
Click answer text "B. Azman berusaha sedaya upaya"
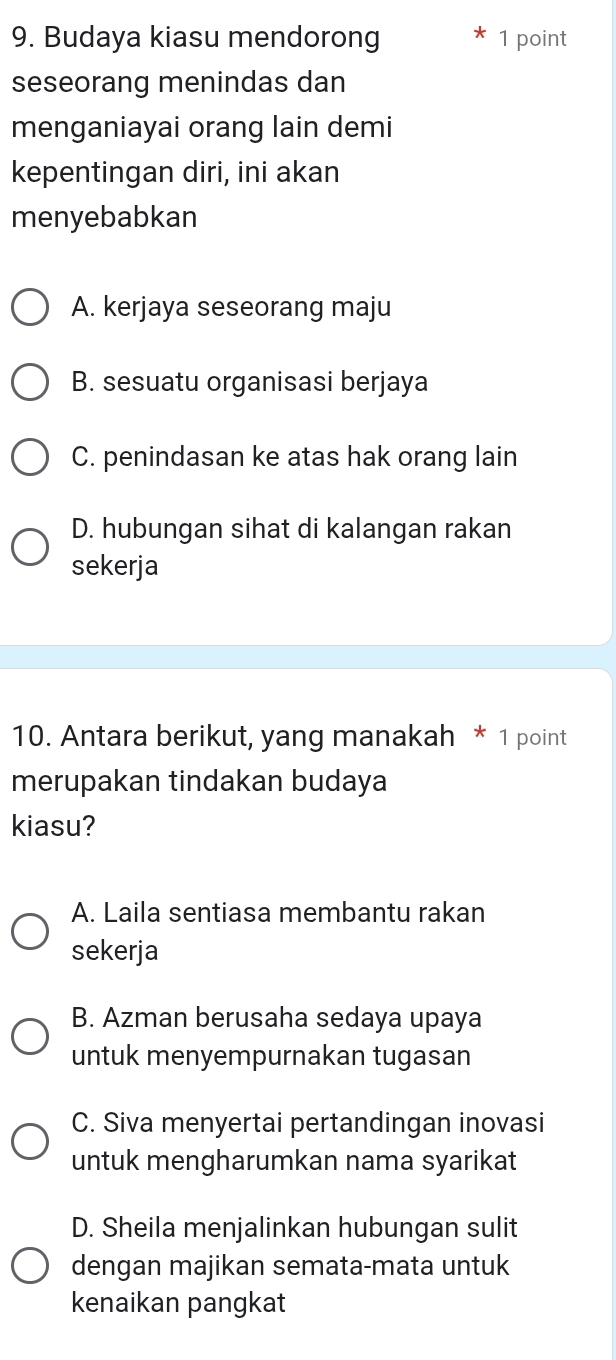pyautogui.click(x=277, y=1019)
